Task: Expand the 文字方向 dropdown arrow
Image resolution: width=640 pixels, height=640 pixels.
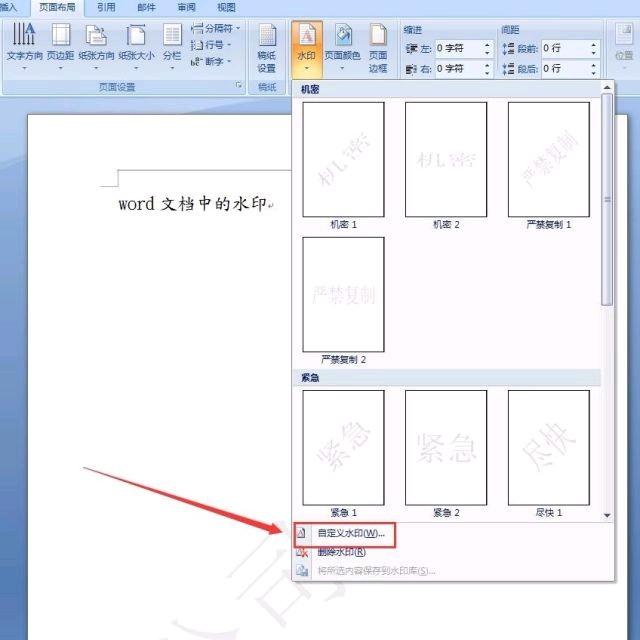Action: click(24, 68)
